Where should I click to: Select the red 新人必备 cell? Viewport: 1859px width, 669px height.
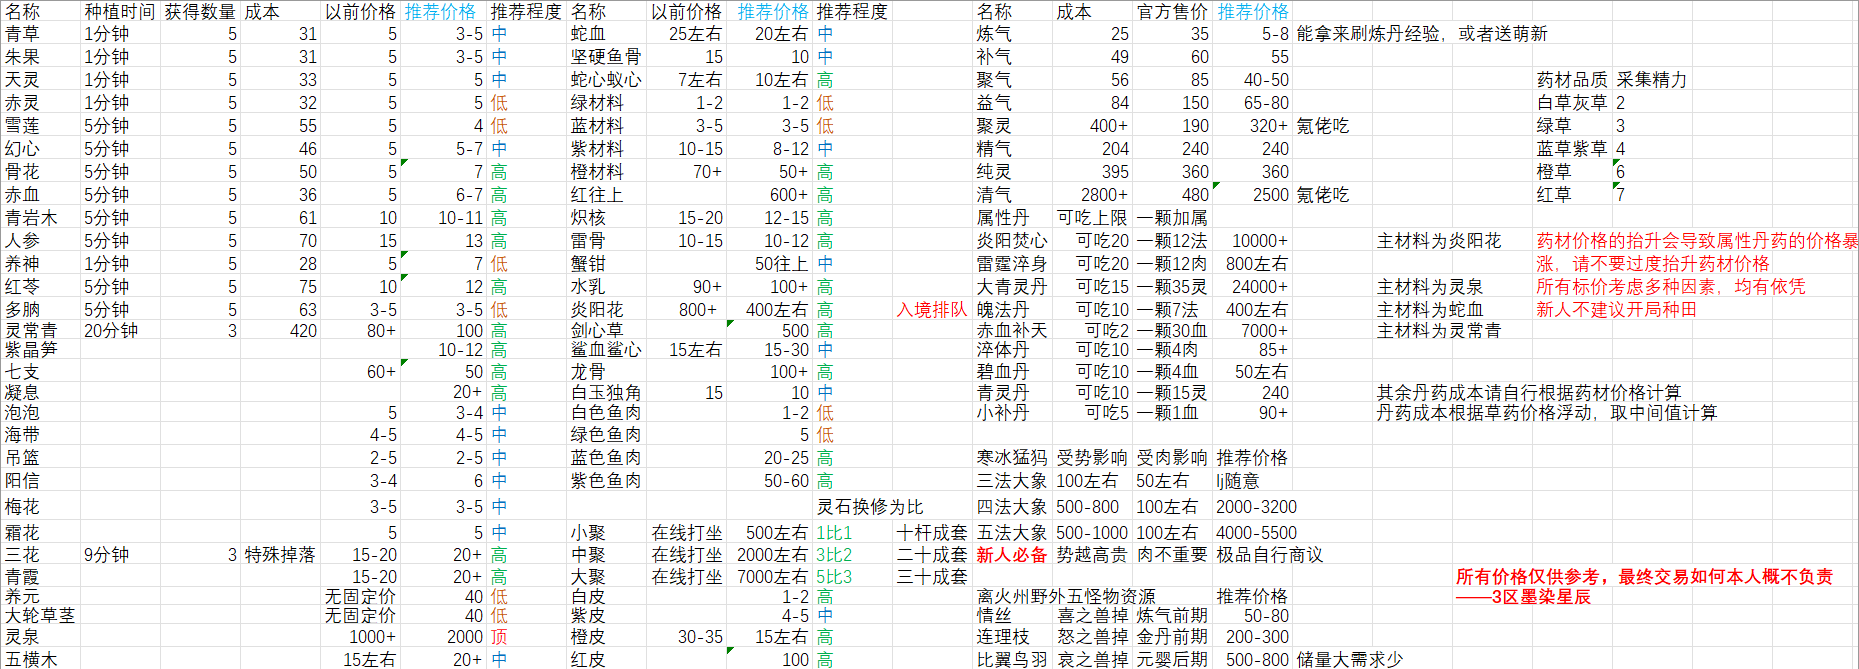click(1011, 555)
